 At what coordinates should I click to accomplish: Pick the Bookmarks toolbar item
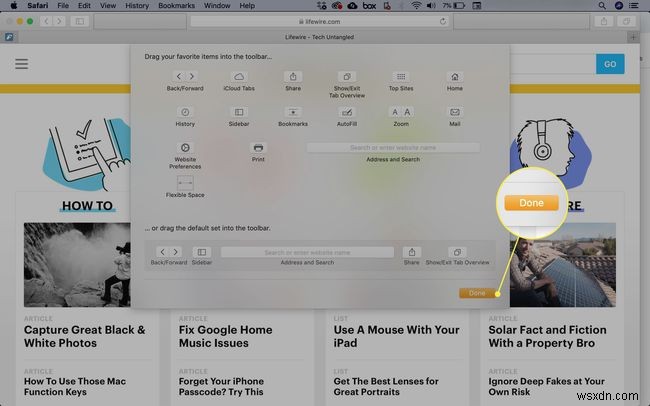tap(293, 117)
